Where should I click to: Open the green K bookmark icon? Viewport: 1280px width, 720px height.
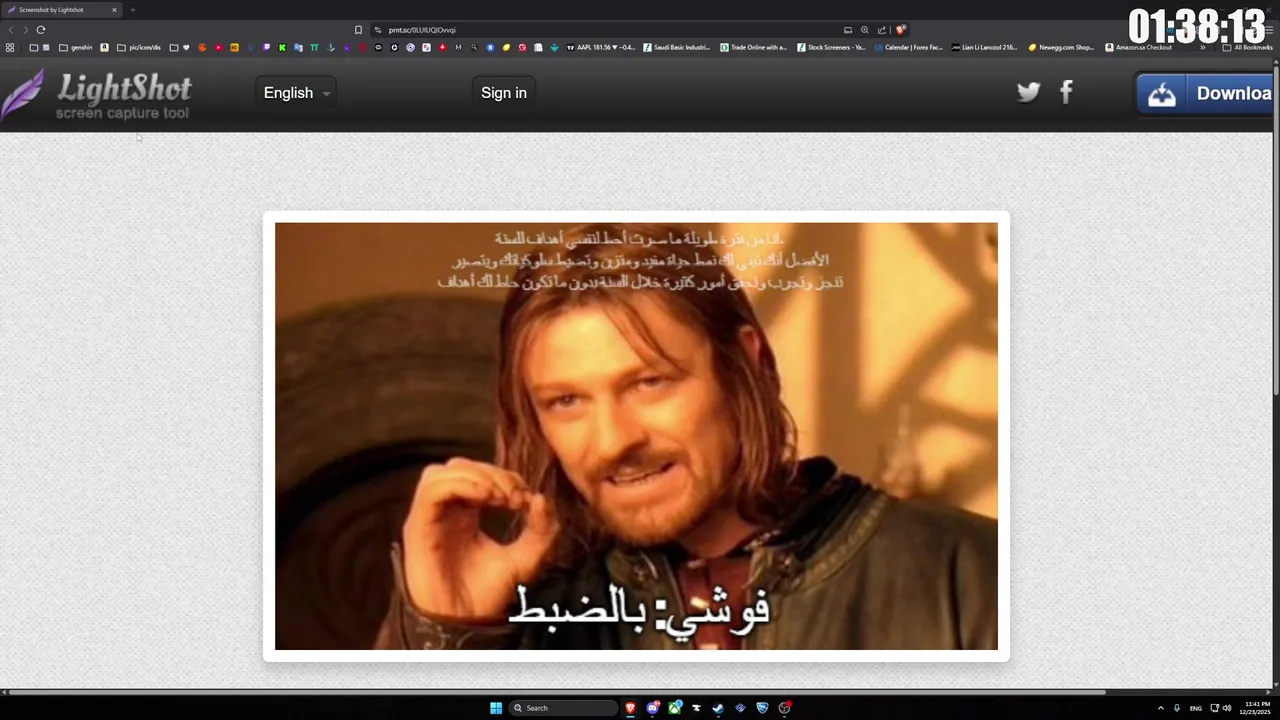pyautogui.click(x=282, y=47)
